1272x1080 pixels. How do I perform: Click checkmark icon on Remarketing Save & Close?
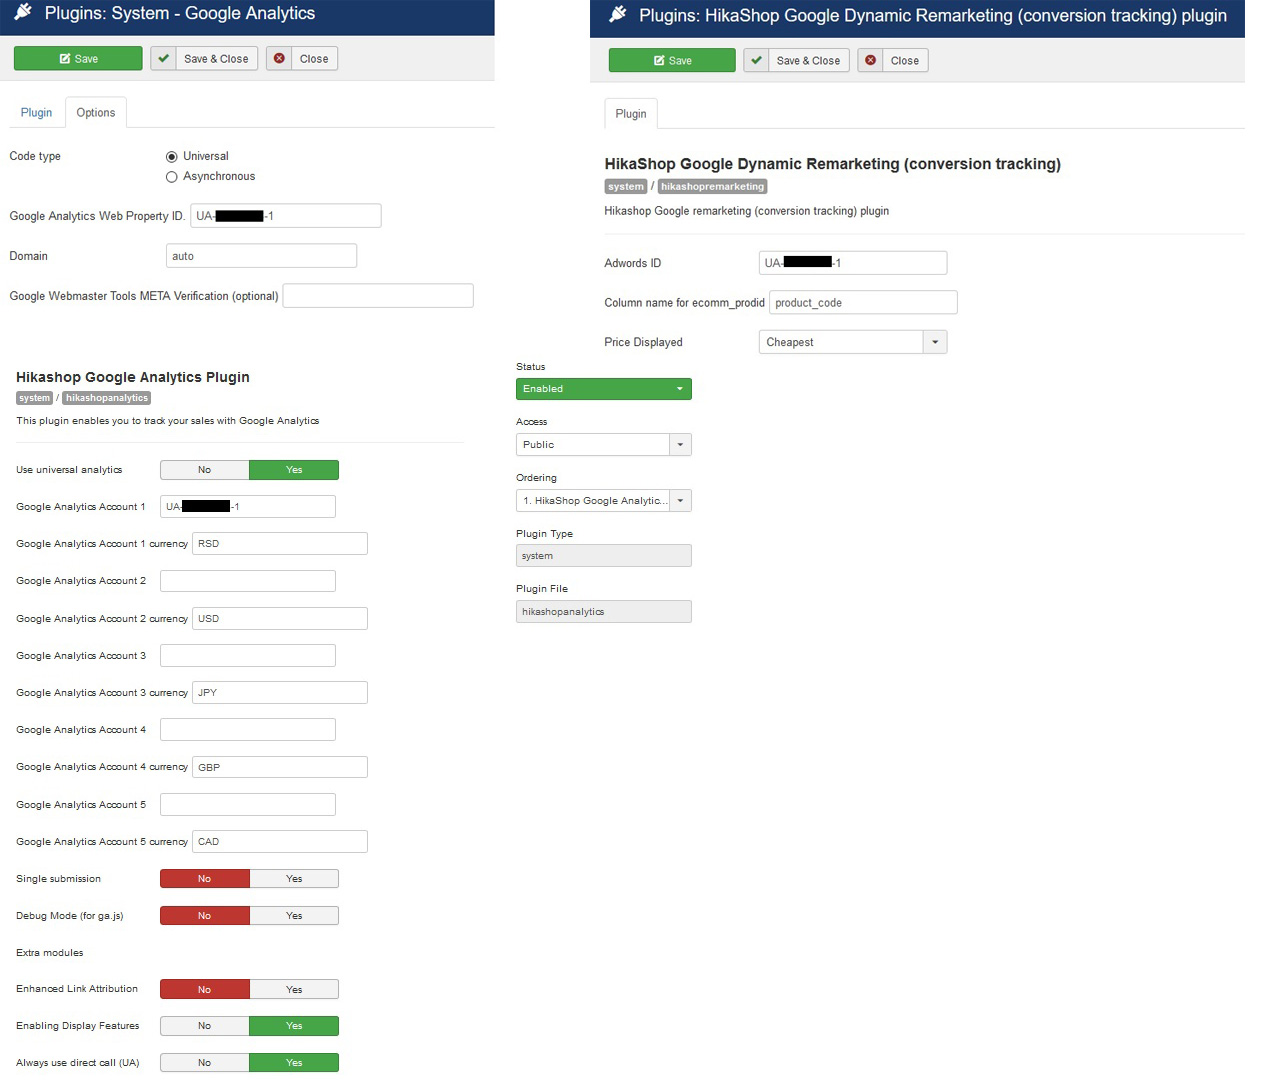(x=757, y=61)
